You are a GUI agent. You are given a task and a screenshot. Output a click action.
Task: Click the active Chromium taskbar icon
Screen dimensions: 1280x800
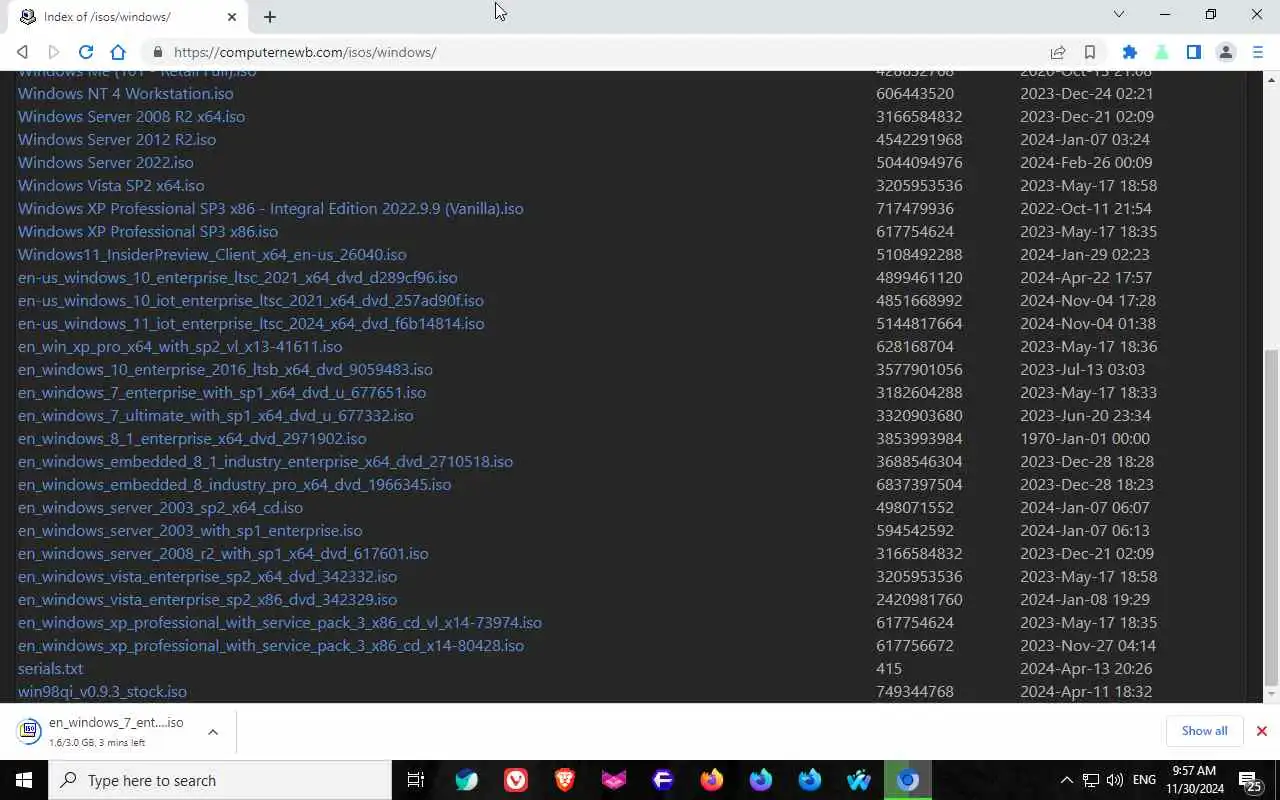(x=908, y=780)
